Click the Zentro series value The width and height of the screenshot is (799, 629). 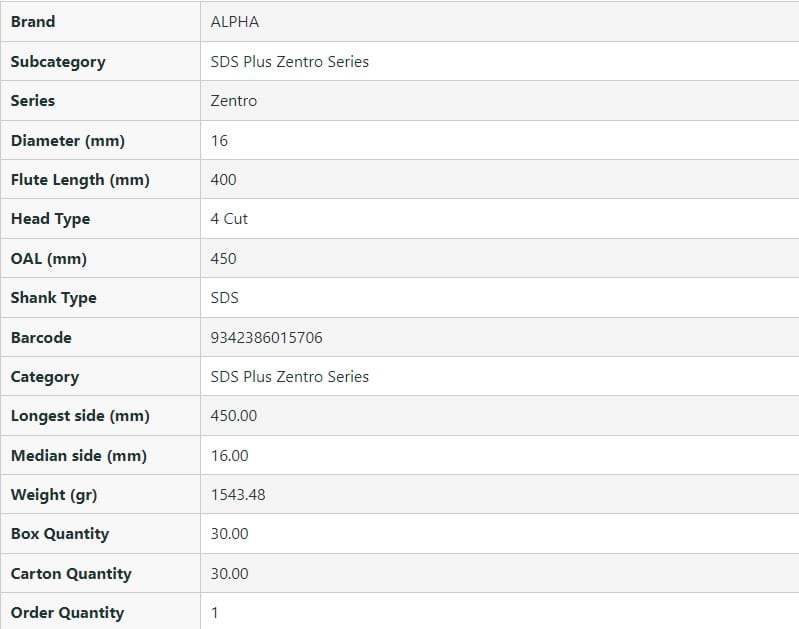point(234,101)
